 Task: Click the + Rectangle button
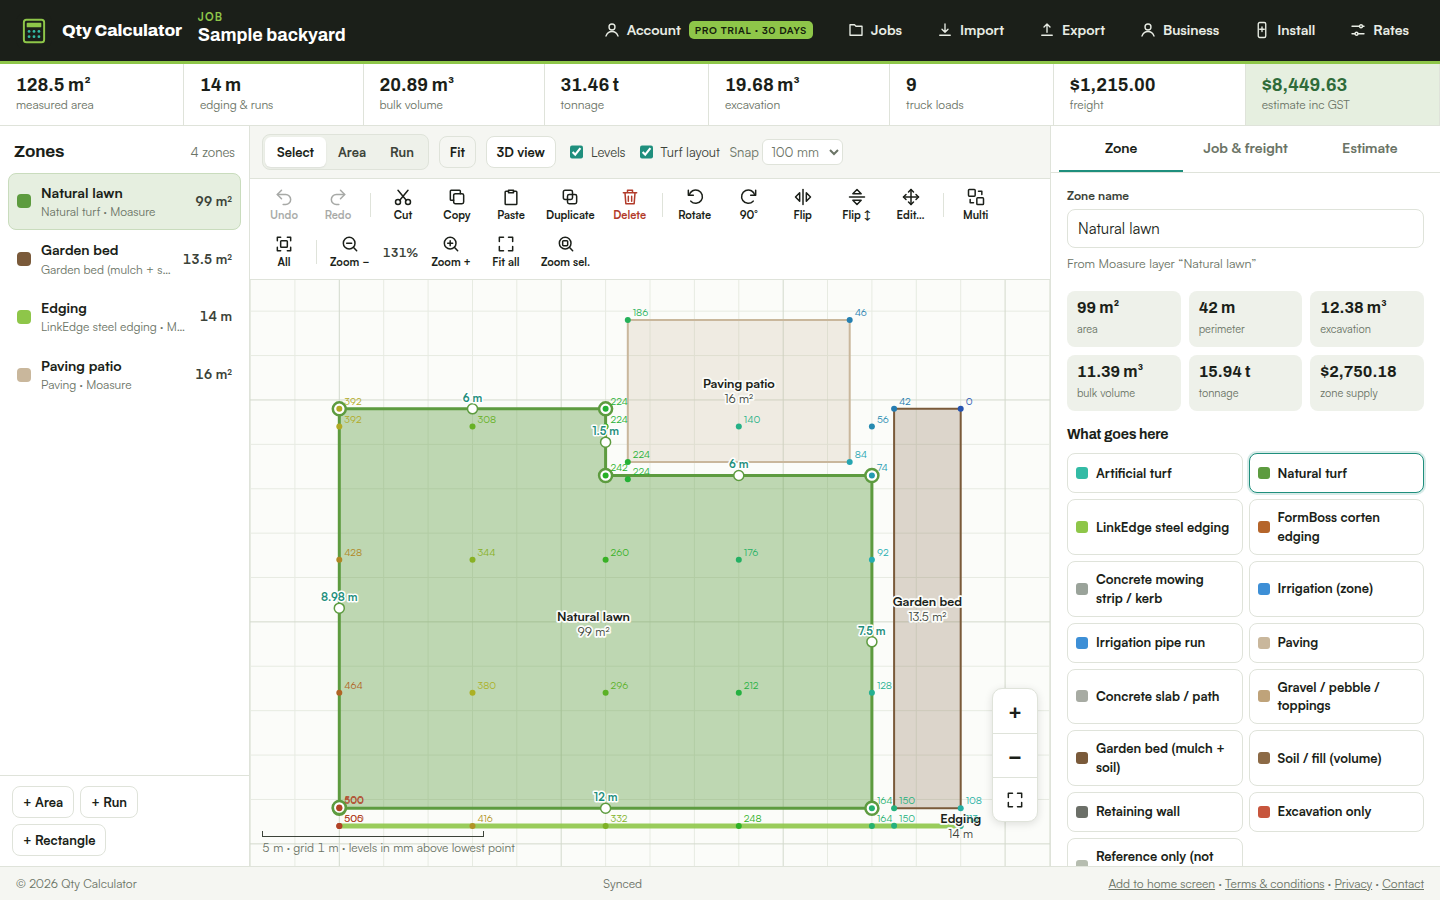pos(59,840)
